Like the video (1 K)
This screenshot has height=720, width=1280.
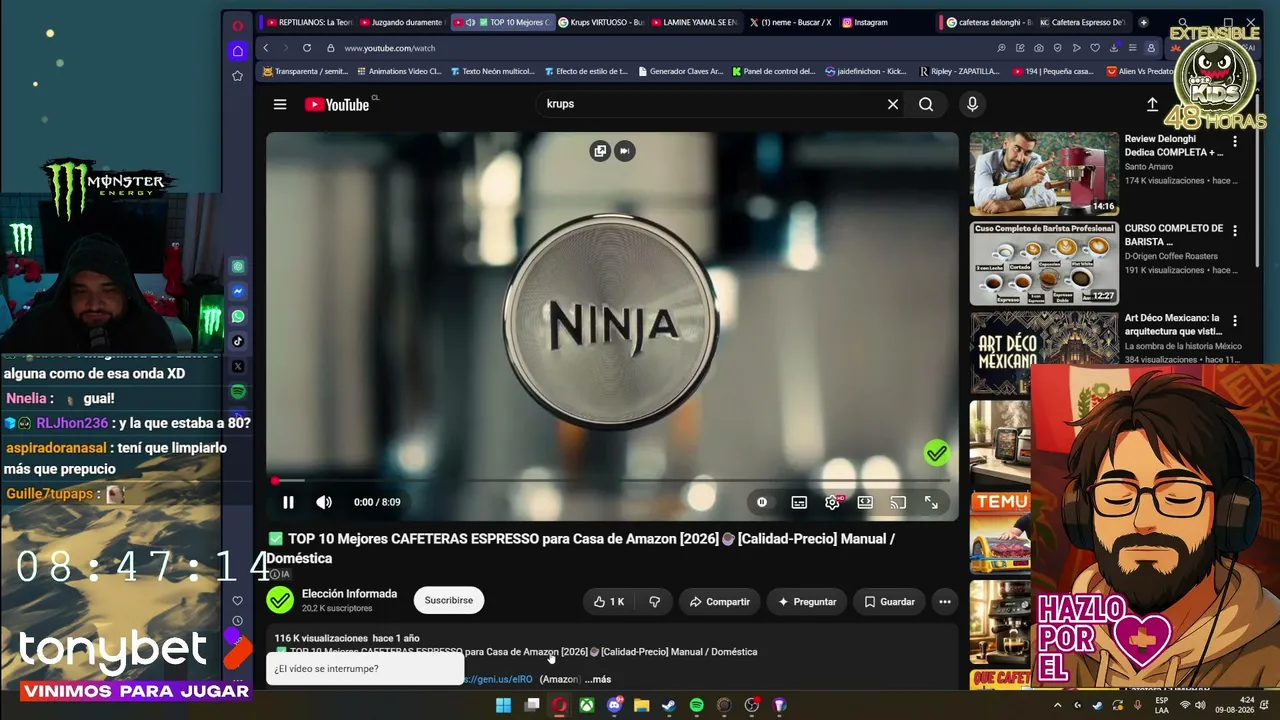coord(609,602)
